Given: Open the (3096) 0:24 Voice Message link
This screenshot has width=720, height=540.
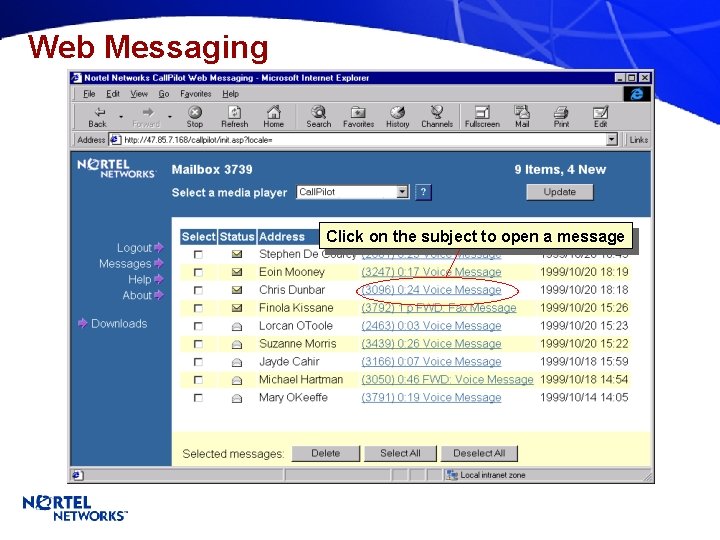Looking at the screenshot, I should [431, 290].
